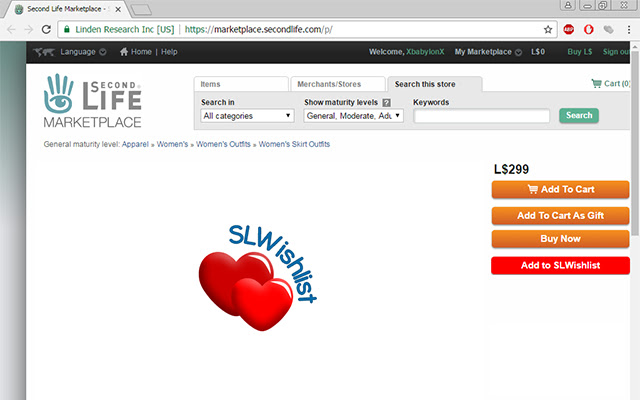Image resolution: width=640 pixels, height=400 pixels.
Task: Open the All categories dropdown
Action: 247,116
